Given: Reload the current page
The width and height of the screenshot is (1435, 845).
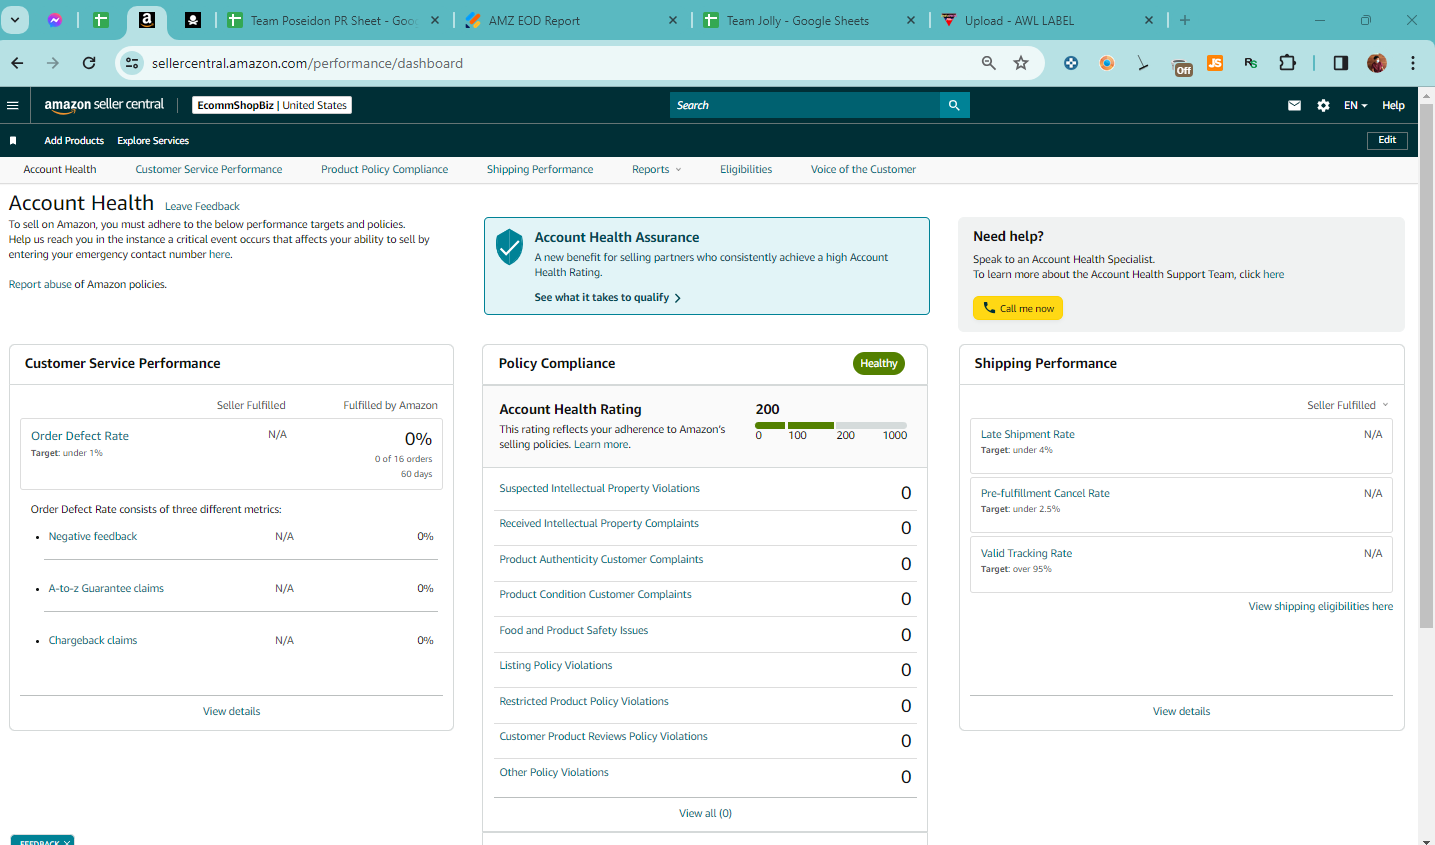Looking at the screenshot, I should point(89,63).
